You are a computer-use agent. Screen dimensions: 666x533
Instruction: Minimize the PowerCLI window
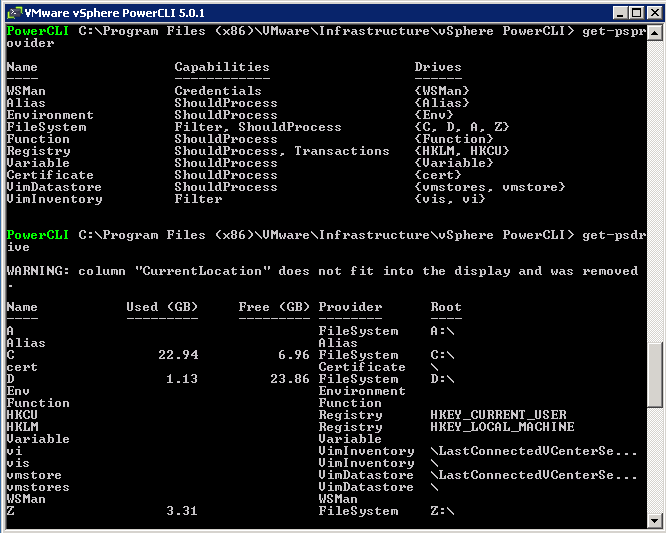click(x=621, y=13)
